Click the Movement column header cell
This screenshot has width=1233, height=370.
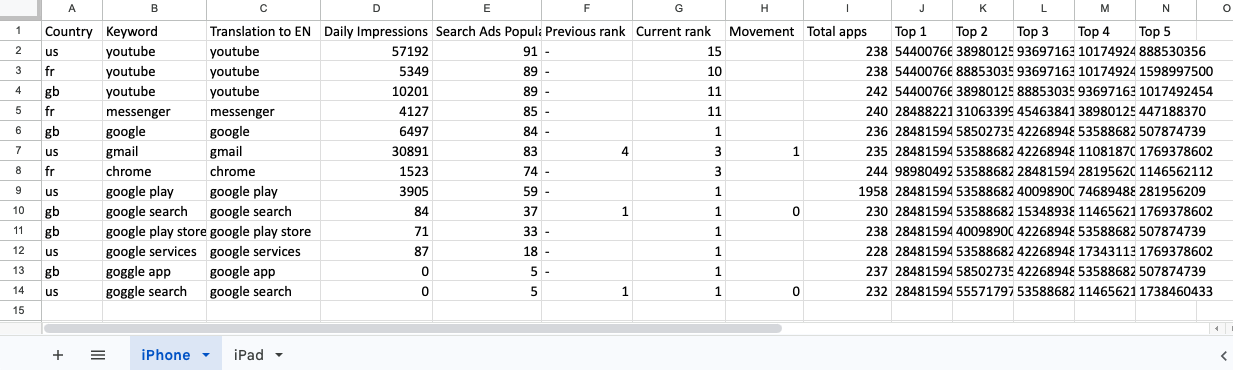[763, 31]
